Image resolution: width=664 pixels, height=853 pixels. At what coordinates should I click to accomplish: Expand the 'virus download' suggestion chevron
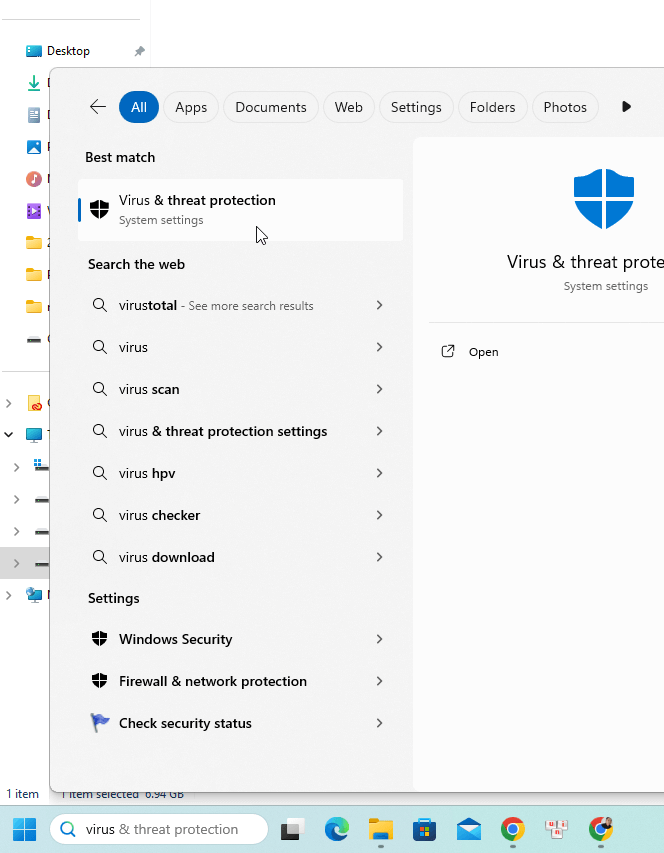click(x=380, y=557)
